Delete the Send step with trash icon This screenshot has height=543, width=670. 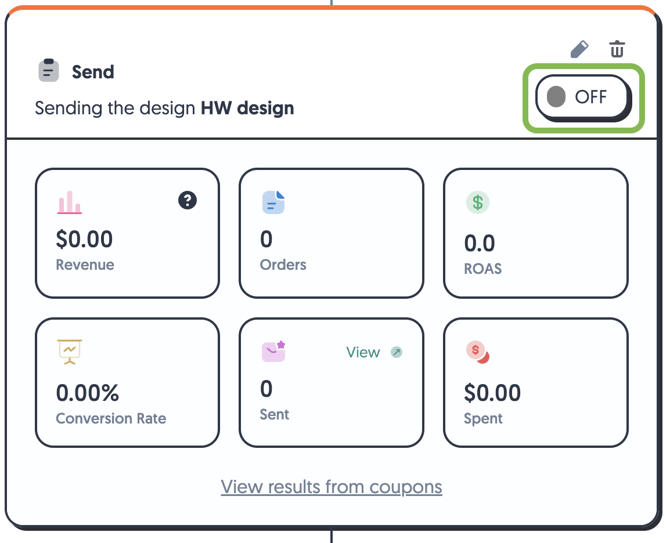[x=617, y=49]
